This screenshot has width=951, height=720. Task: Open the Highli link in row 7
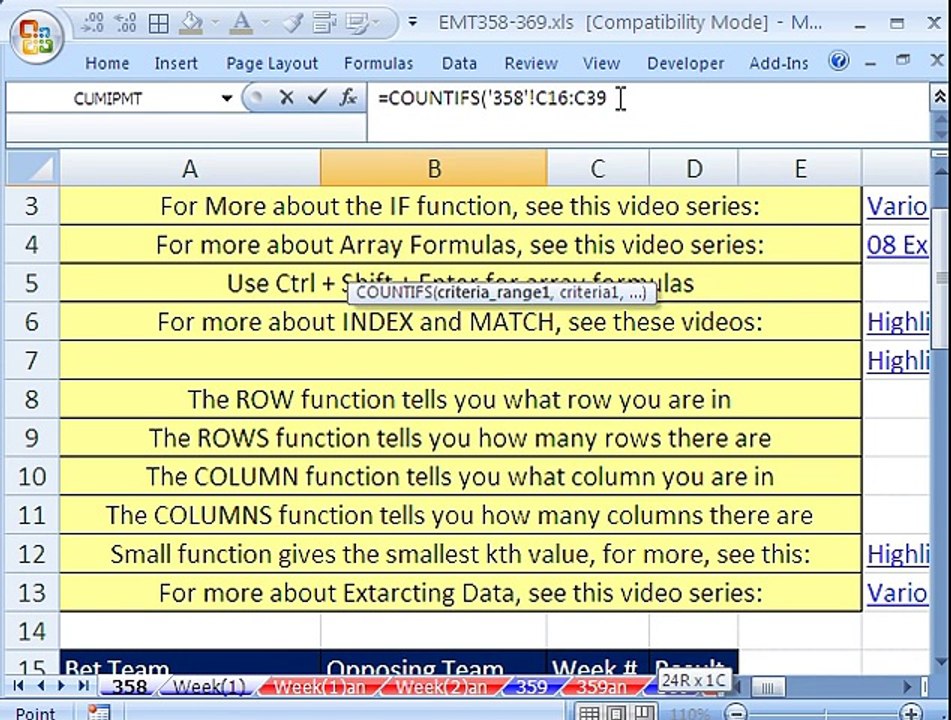click(898, 361)
